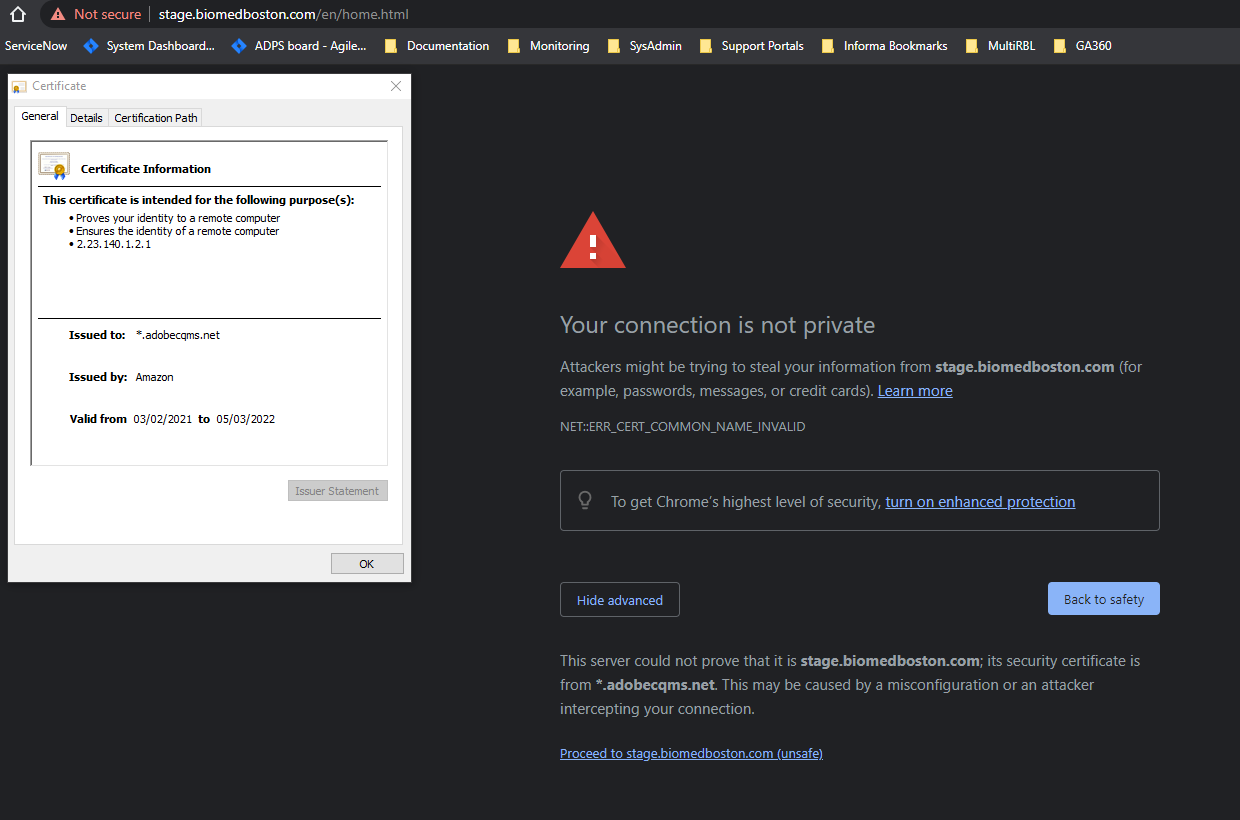The height and width of the screenshot is (820, 1240).
Task: Open the Documentation bookmark folder
Action: point(437,46)
